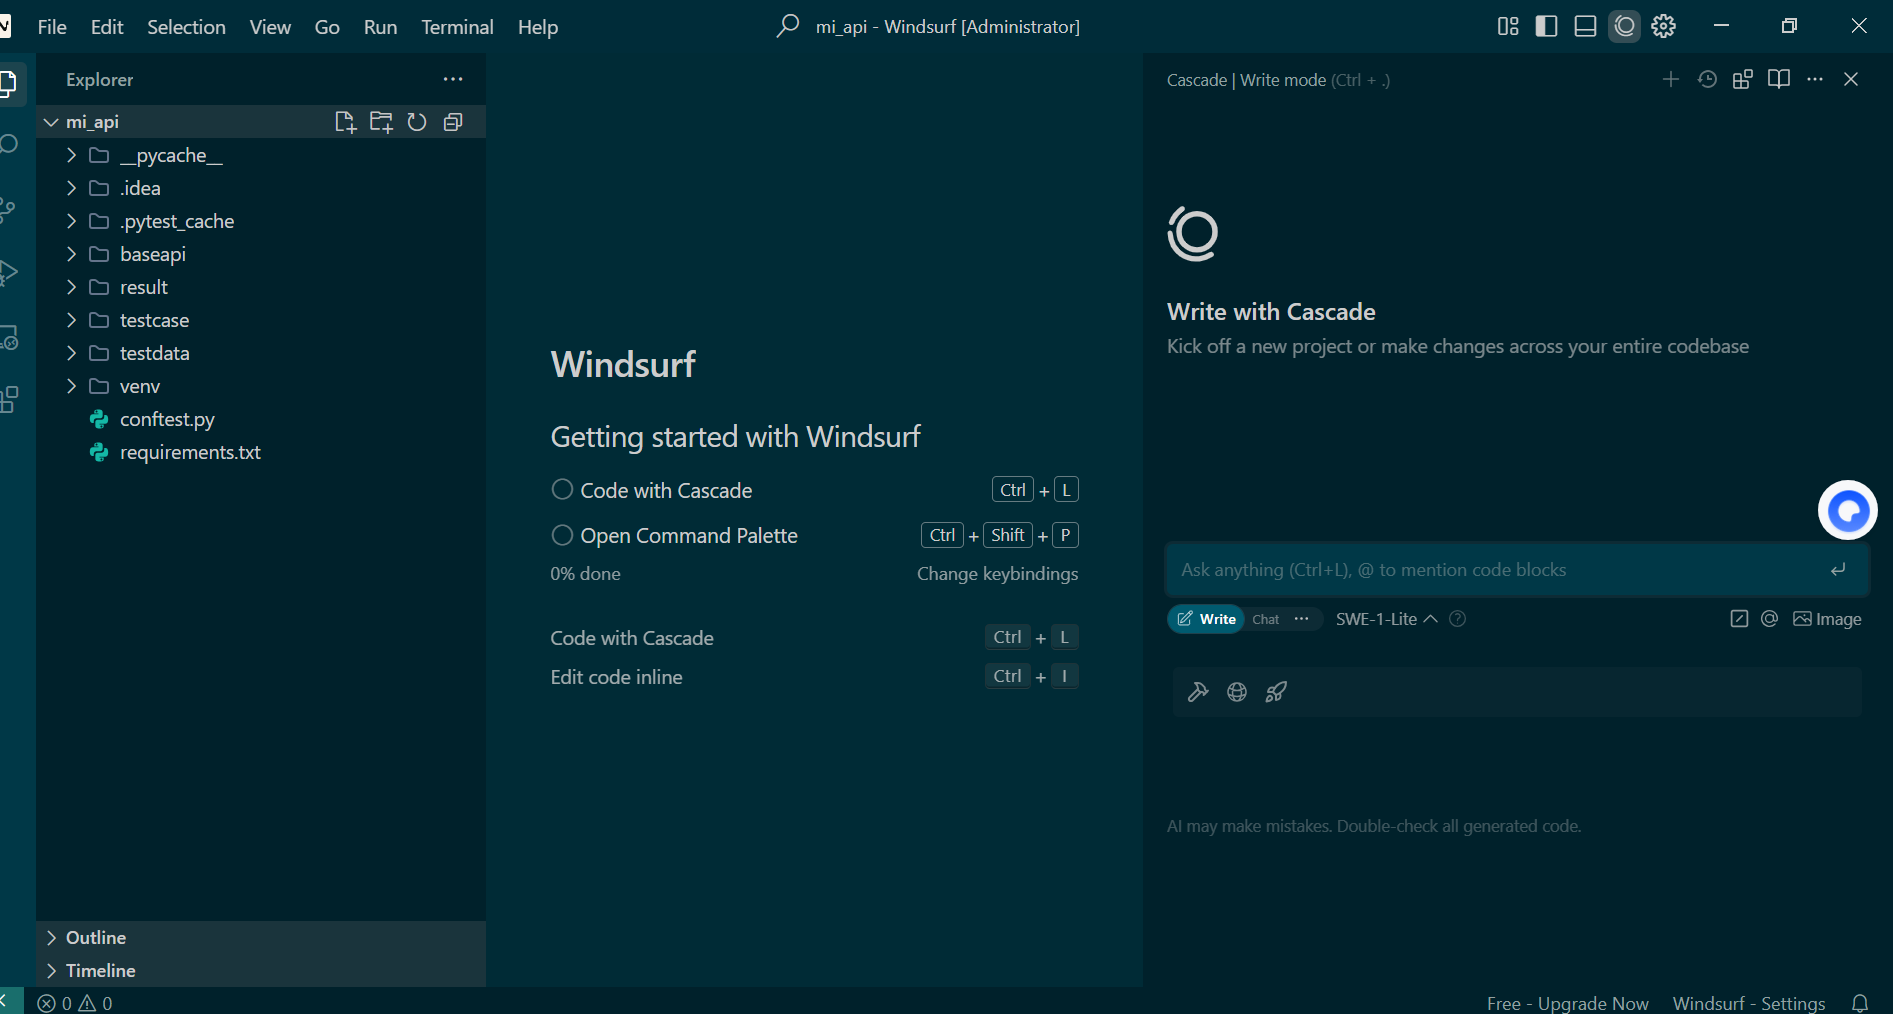Click the web search globe icon
This screenshot has width=1893, height=1014.
coord(1237,692)
